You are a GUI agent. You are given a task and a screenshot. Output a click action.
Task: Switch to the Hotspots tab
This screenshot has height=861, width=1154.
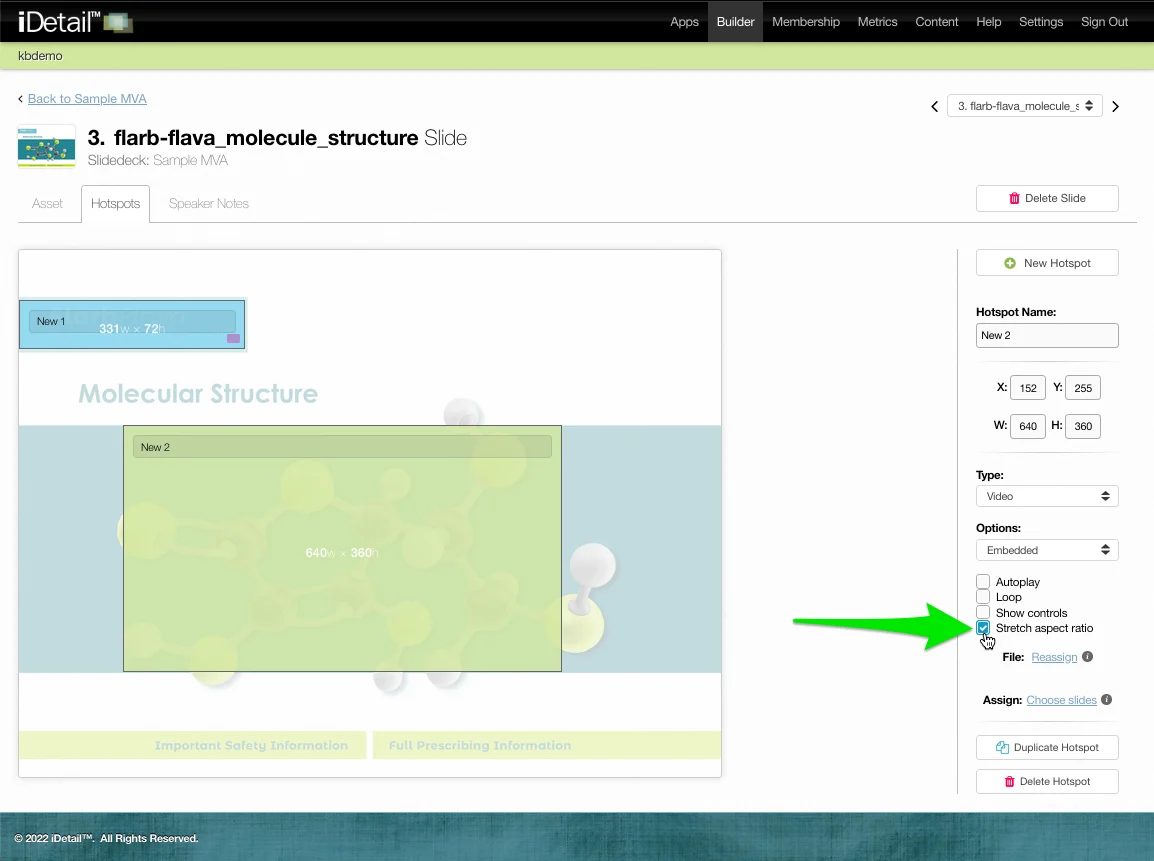(116, 203)
